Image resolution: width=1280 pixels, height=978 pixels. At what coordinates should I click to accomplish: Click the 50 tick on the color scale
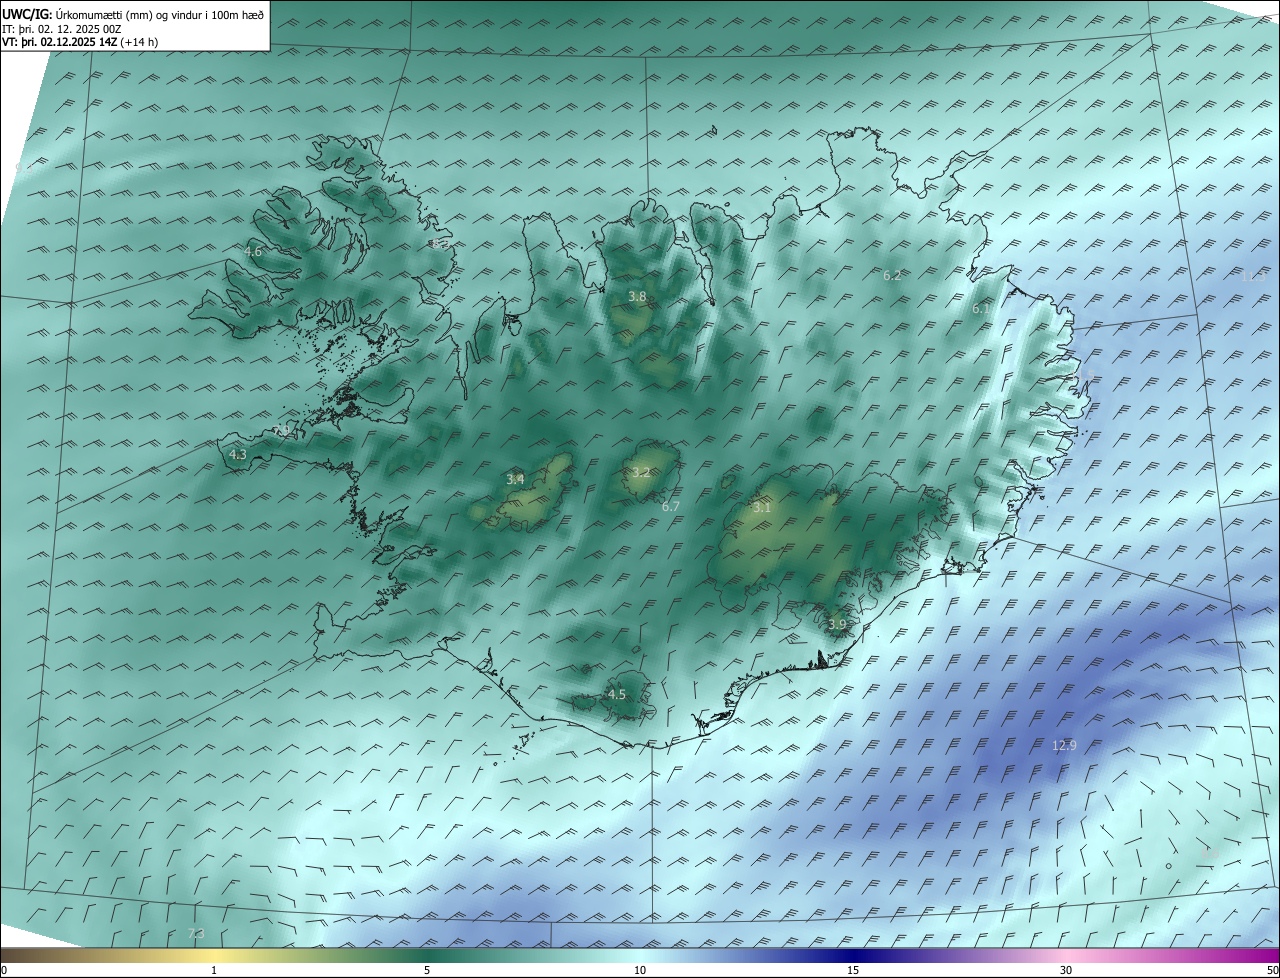[1272, 970]
